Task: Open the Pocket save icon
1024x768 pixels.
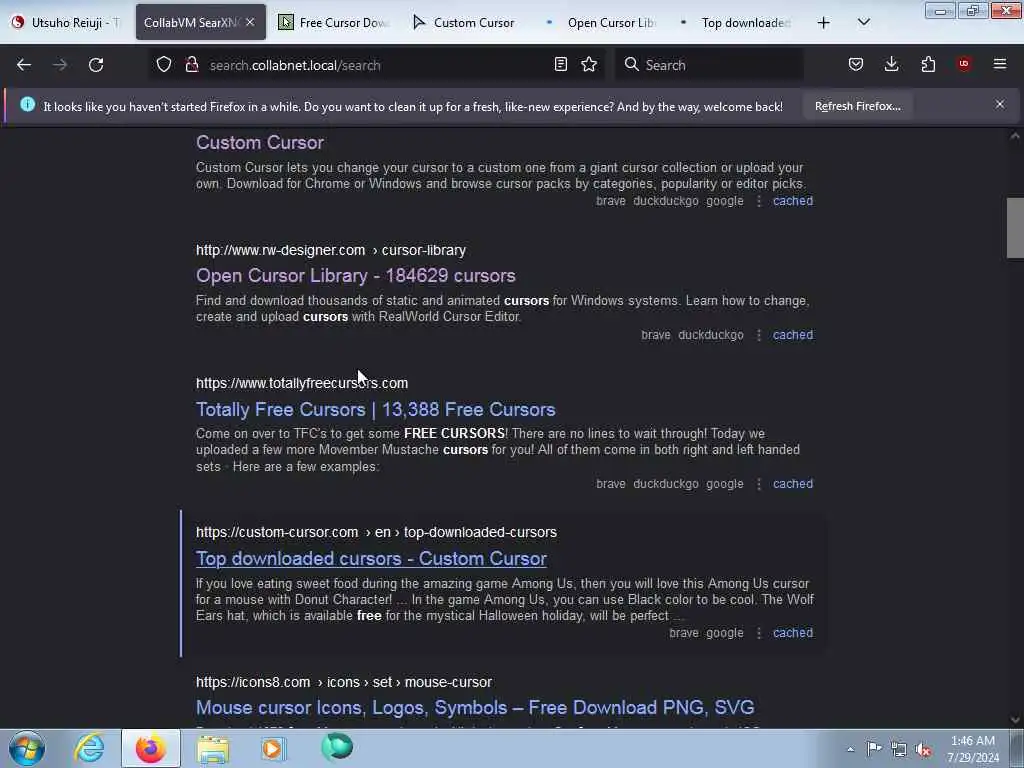Action: (x=856, y=65)
